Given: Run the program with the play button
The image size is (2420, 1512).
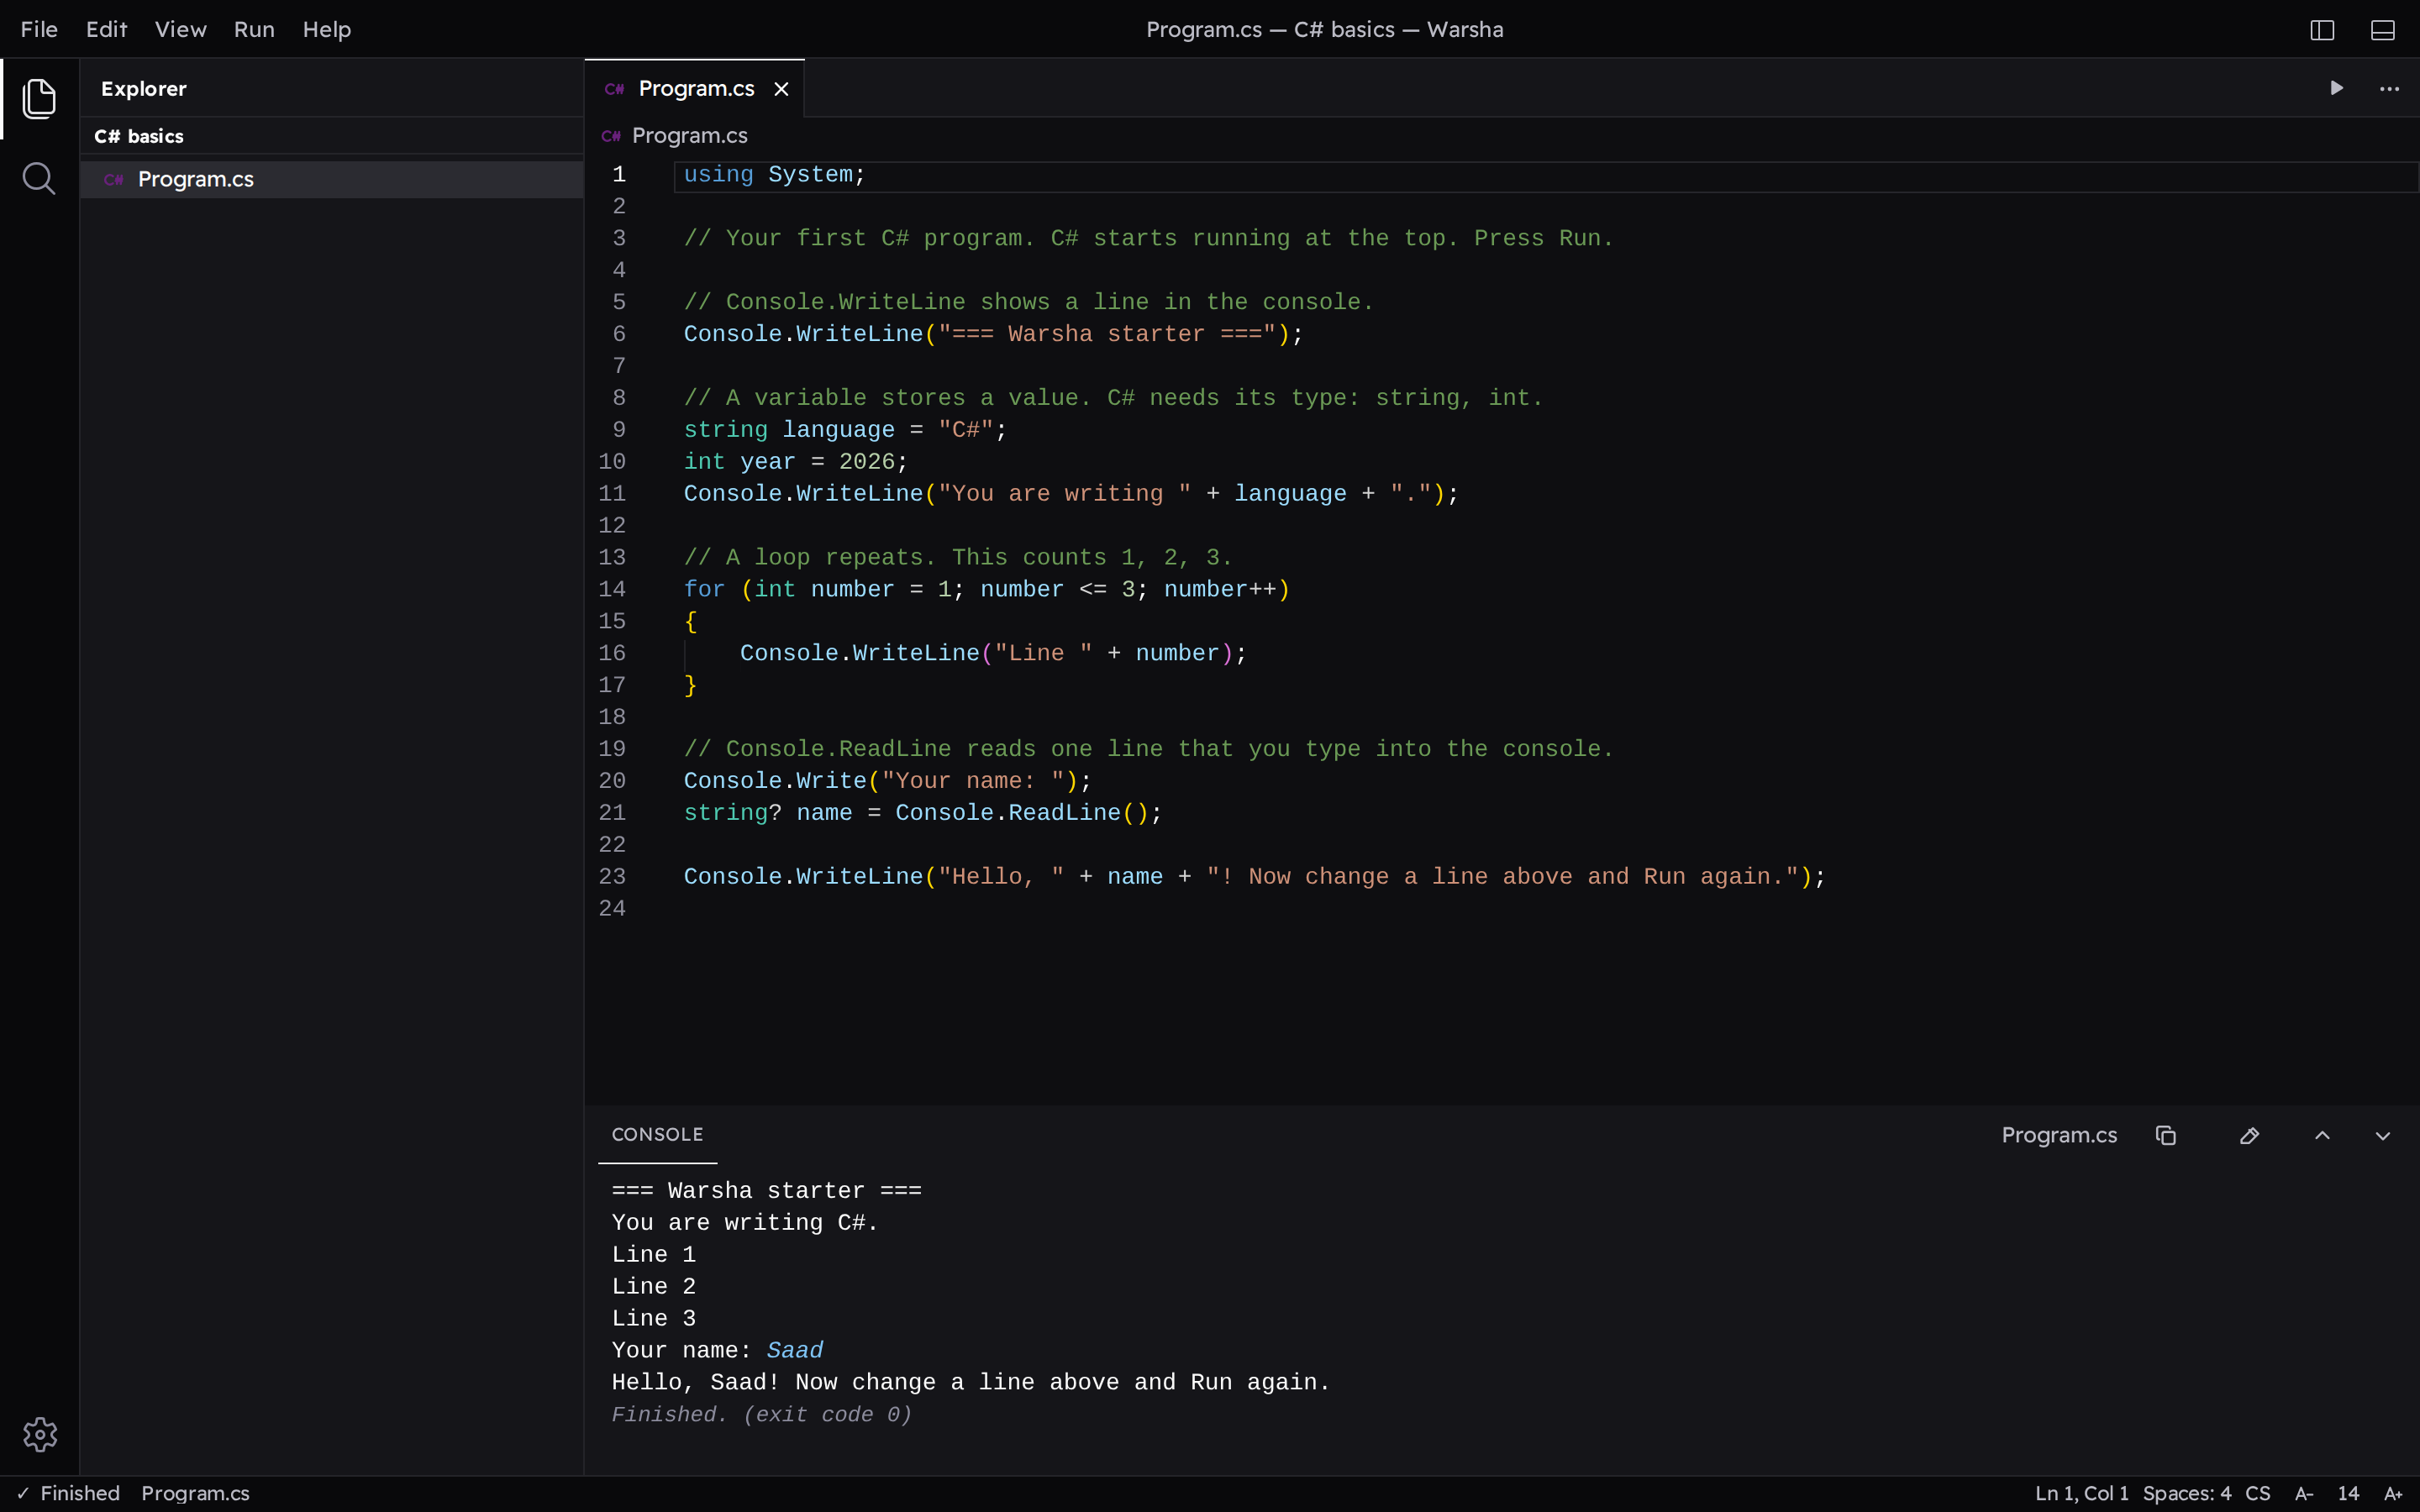Looking at the screenshot, I should coord(2336,88).
